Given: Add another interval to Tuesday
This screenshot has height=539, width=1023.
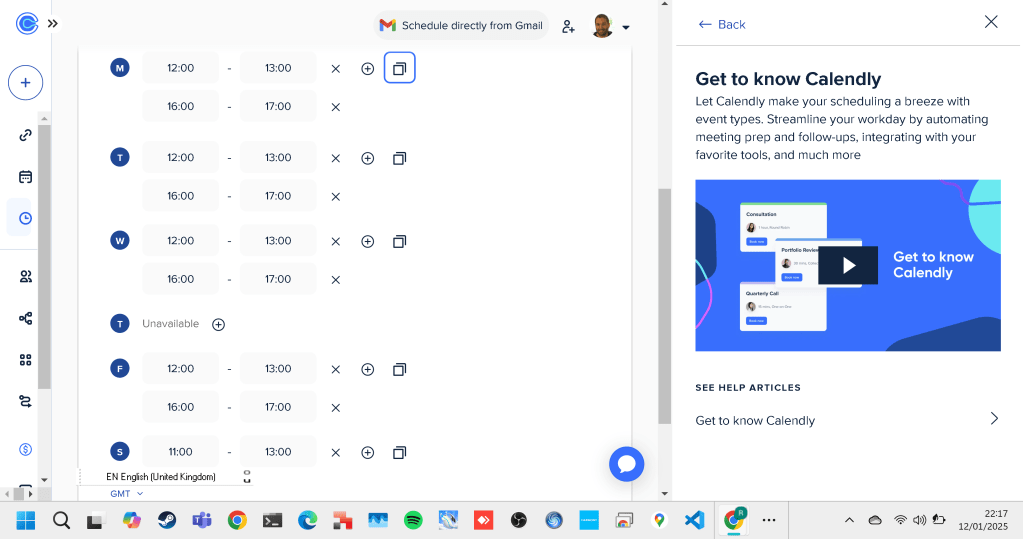Looking at the screenshot, I should [368, 158].
